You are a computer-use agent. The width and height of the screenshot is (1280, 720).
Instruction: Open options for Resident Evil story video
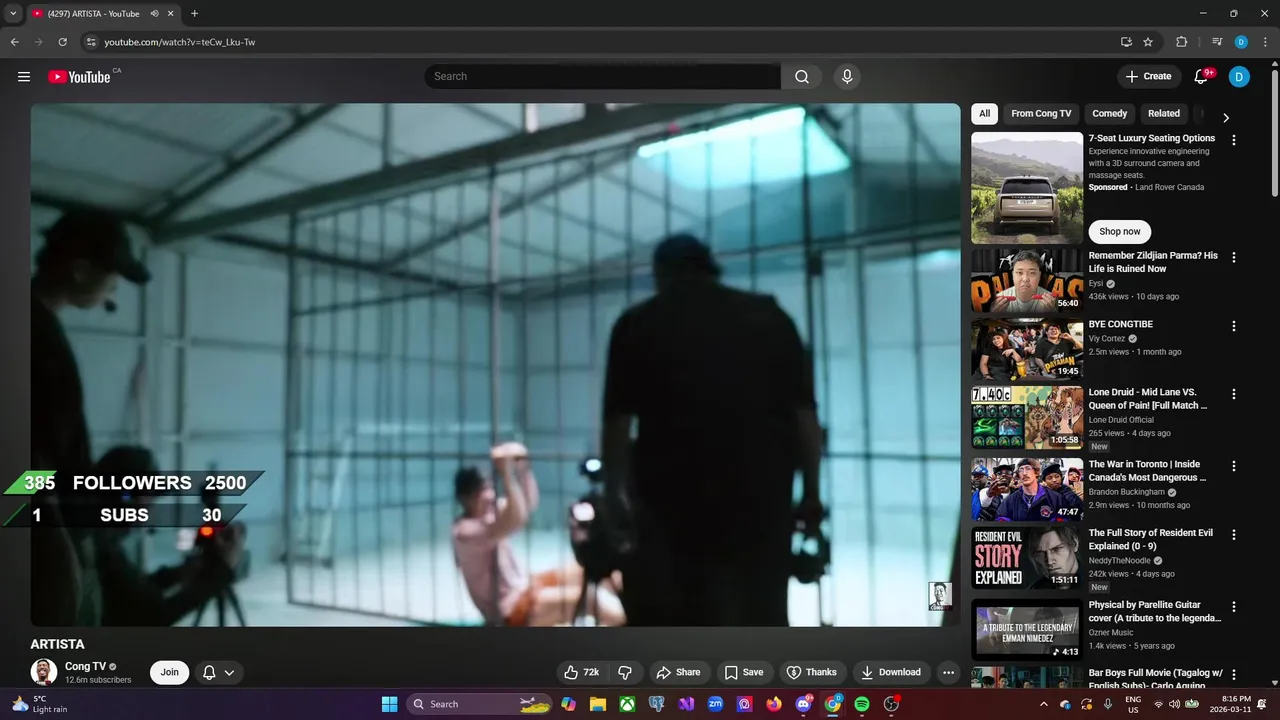pyautogui.click(x=1234, y=535)
